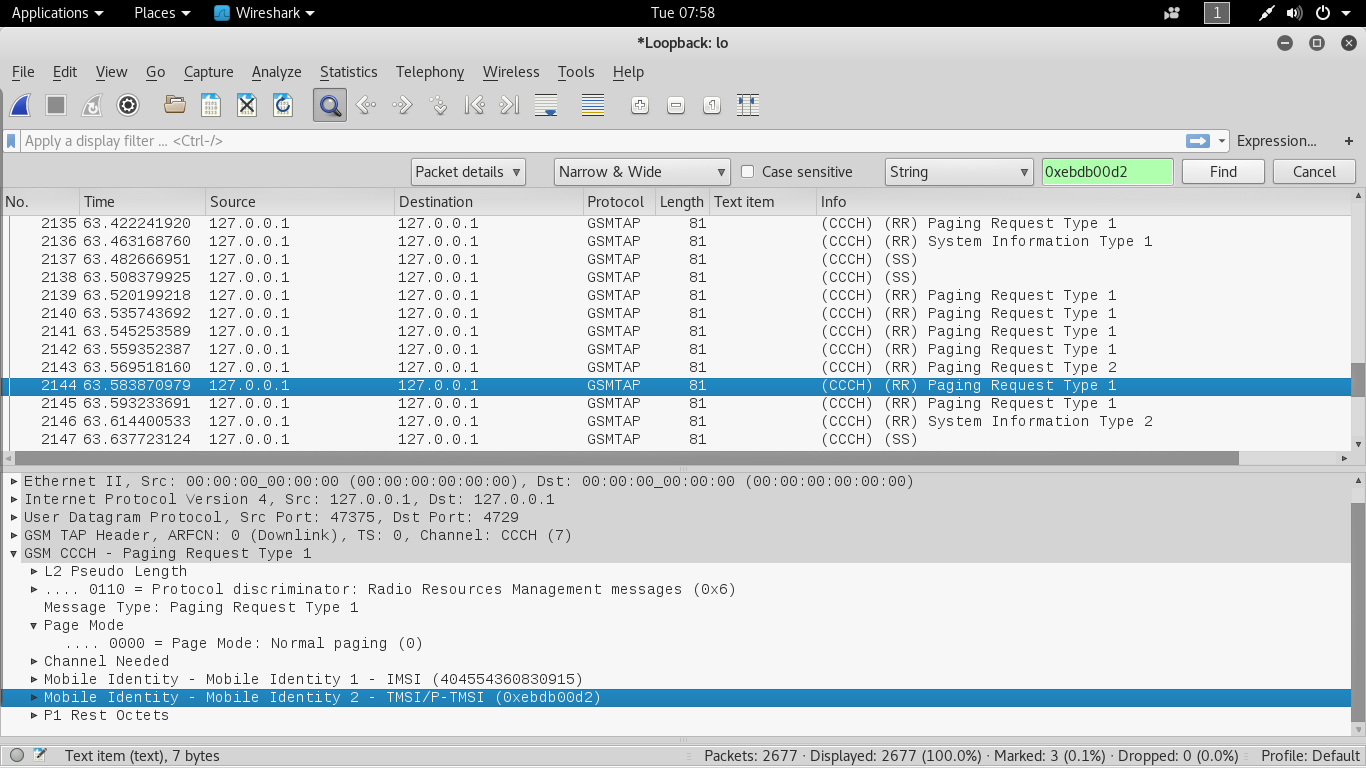
Task: Jump to the last packet
Action: click(510, 105)
